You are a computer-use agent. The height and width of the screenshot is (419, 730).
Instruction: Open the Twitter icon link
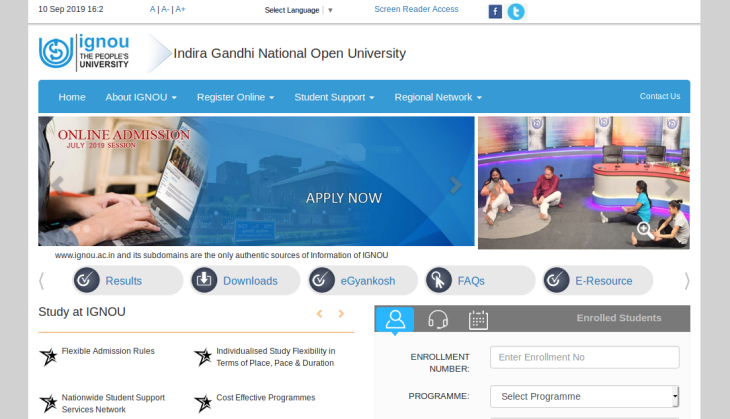pos(515,12)
